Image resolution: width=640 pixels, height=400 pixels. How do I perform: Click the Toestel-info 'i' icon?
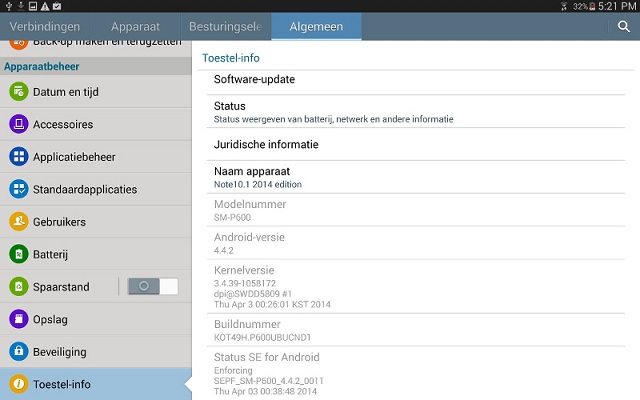19,384
